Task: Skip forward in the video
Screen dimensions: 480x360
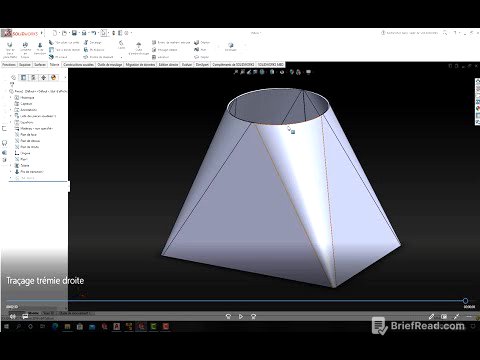Action: point(253,316)
